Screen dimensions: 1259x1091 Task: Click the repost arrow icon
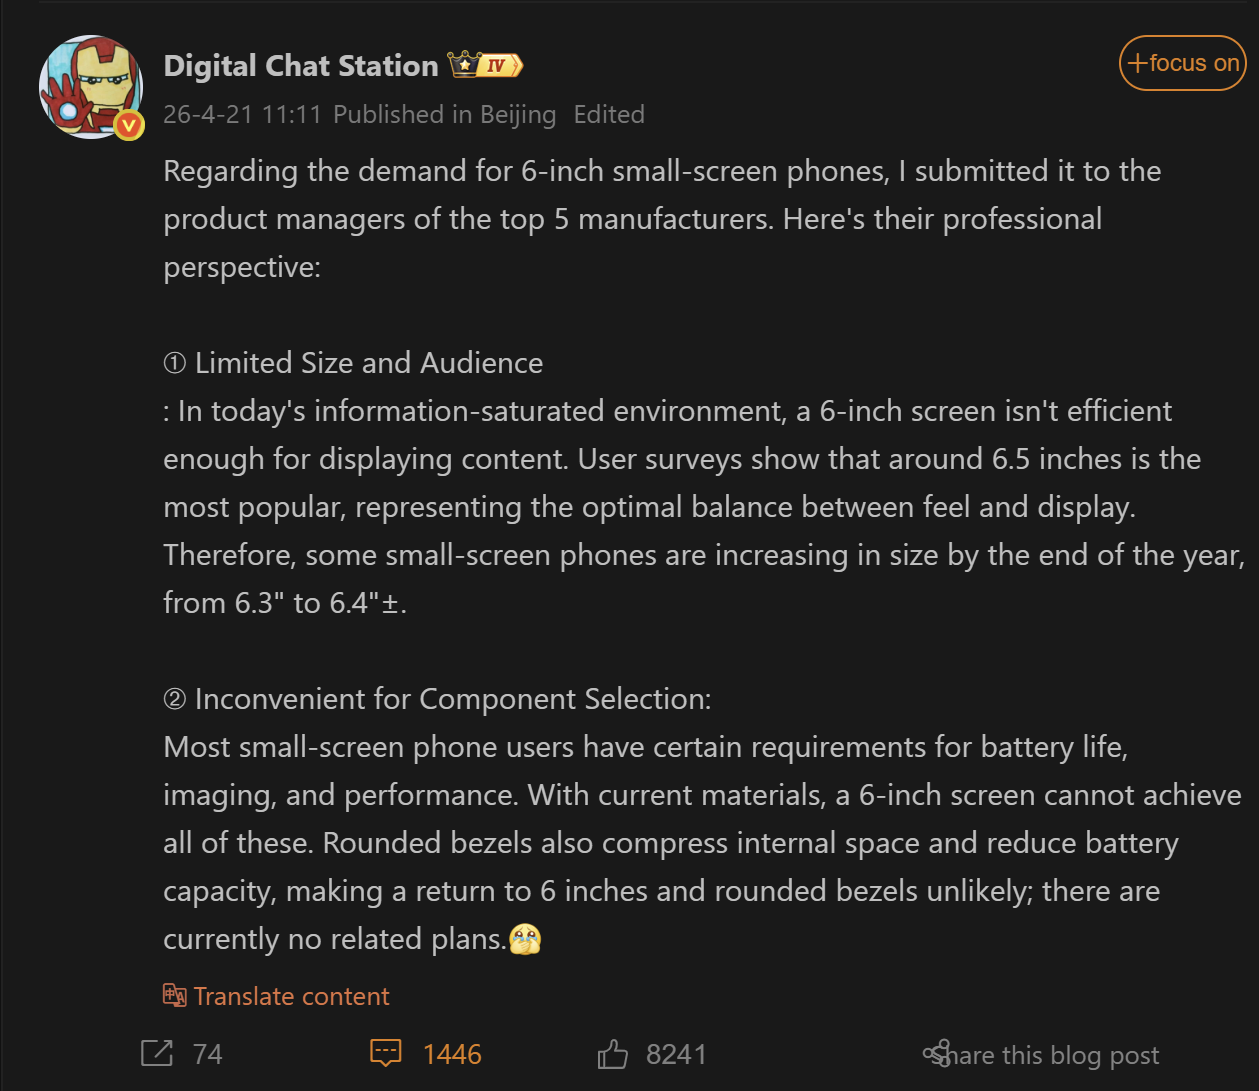pos(157,1053)
